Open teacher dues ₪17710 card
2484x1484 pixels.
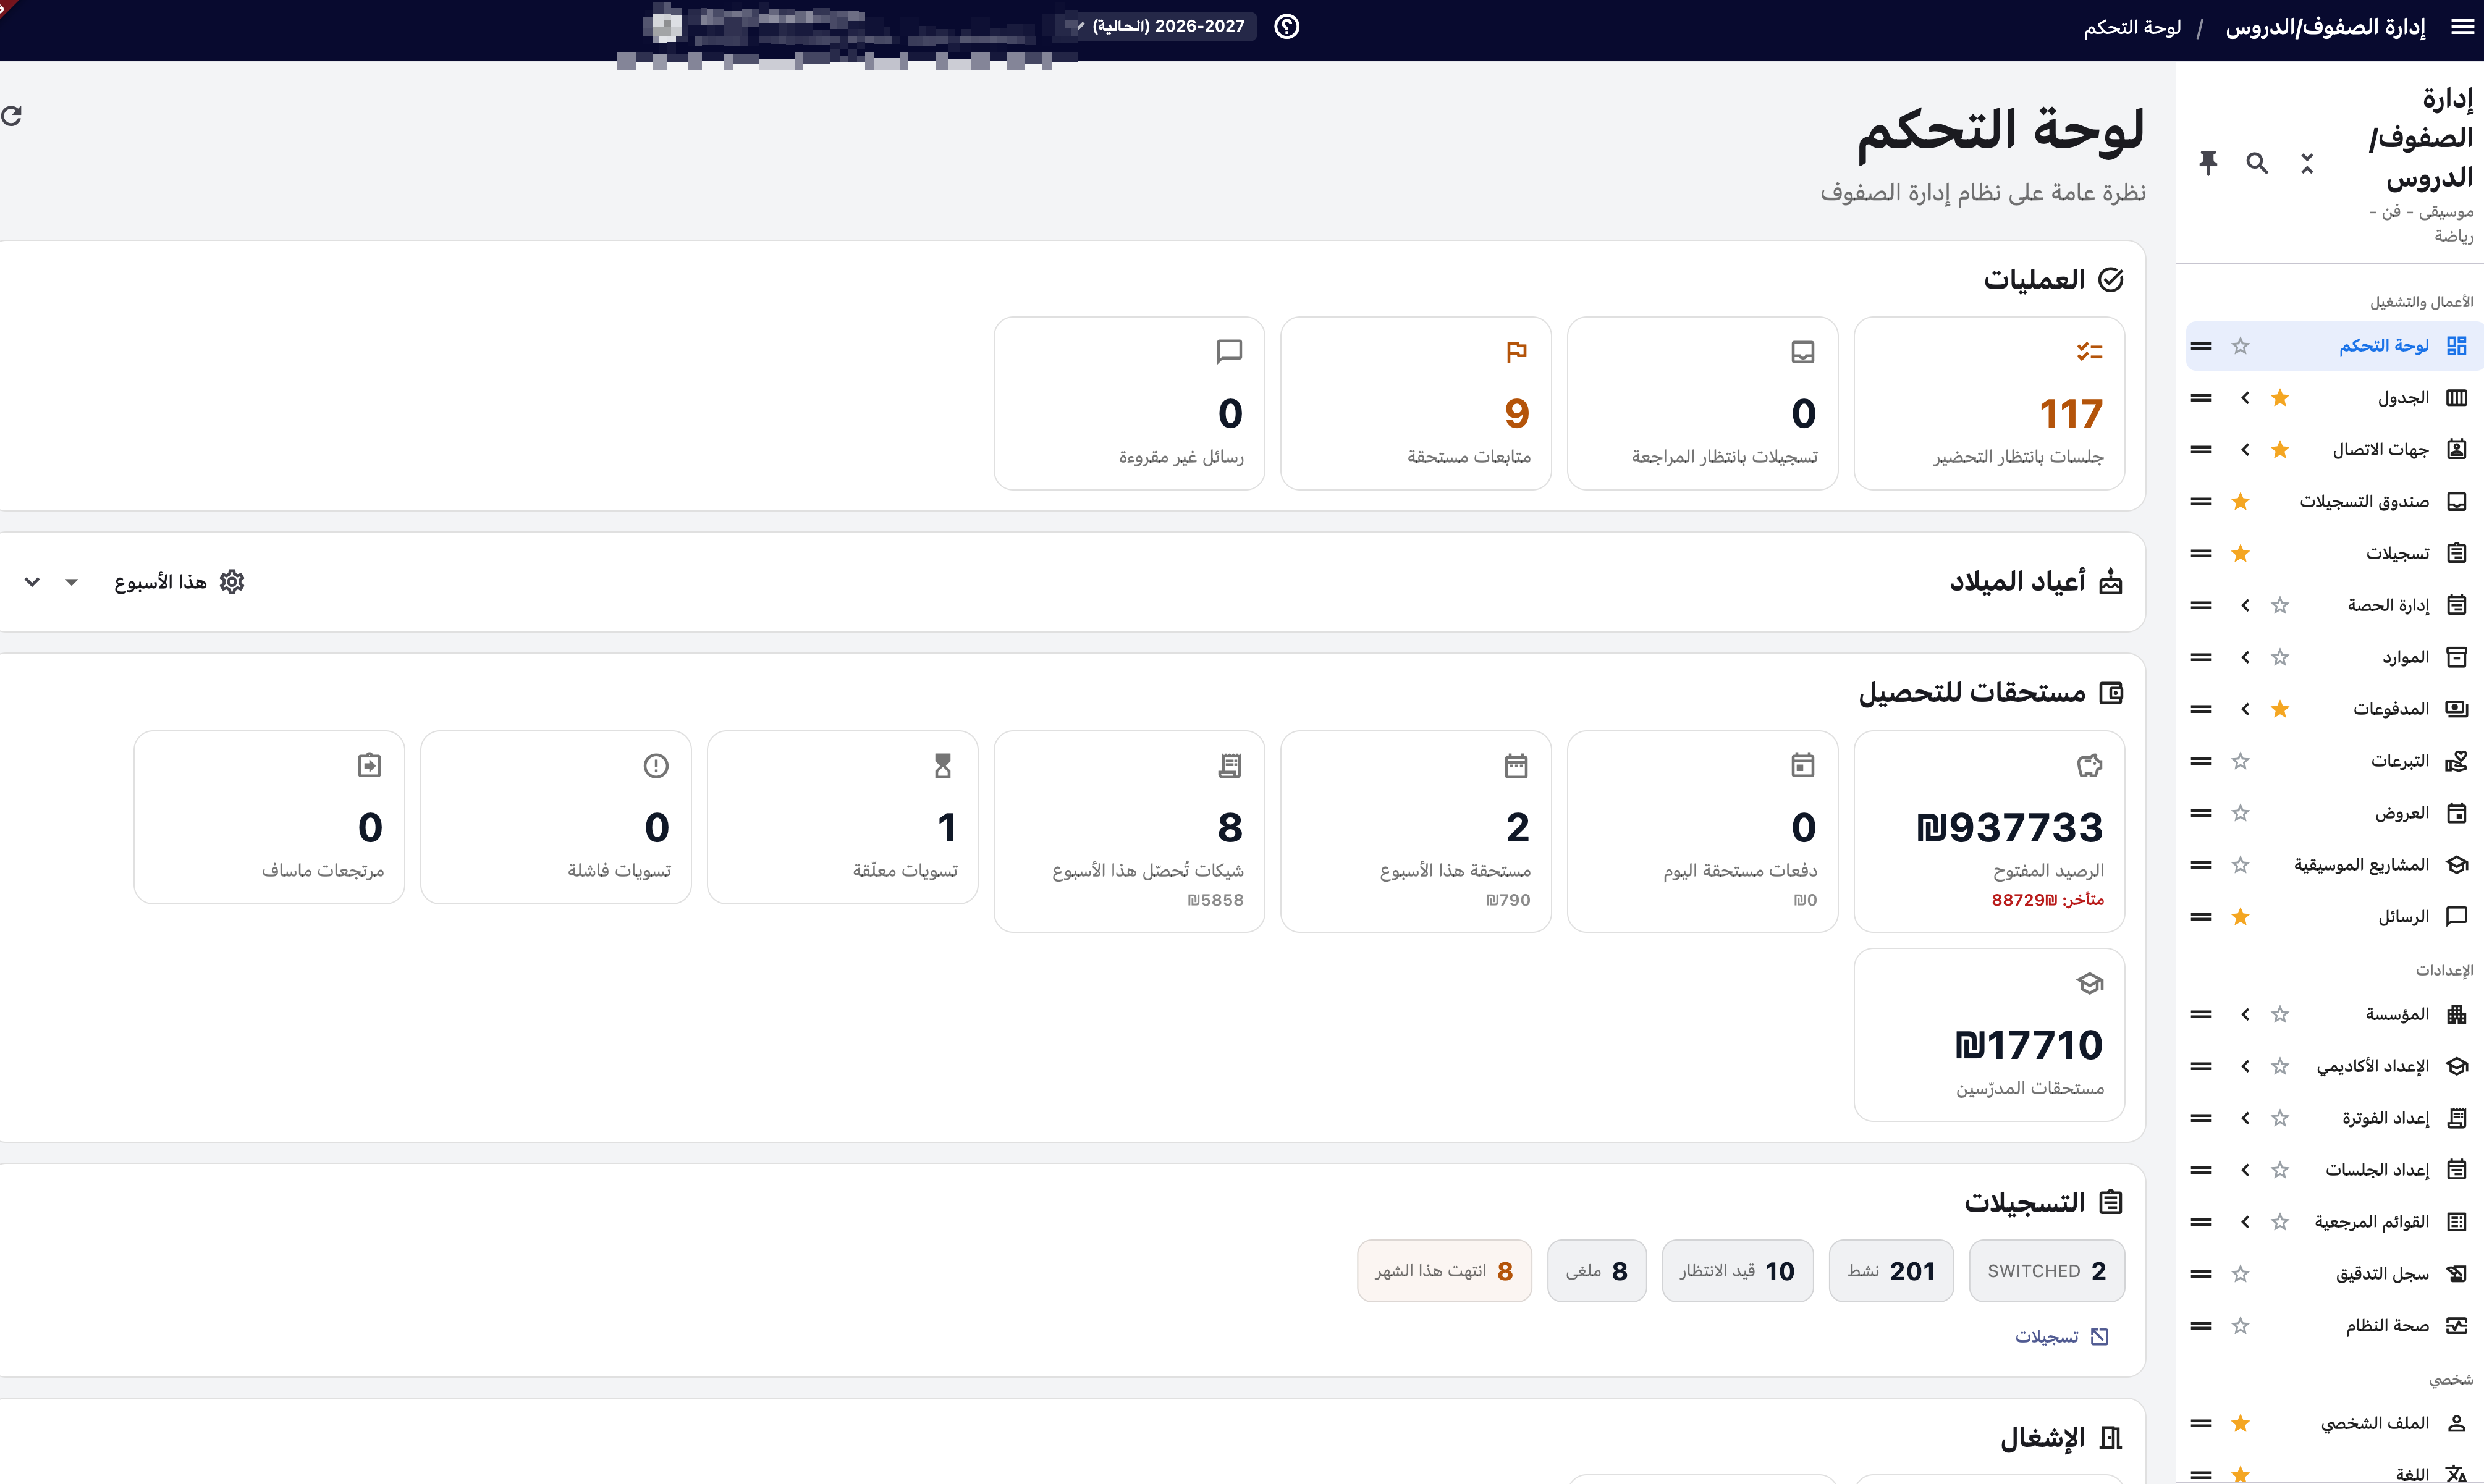coord(1989,1035)
